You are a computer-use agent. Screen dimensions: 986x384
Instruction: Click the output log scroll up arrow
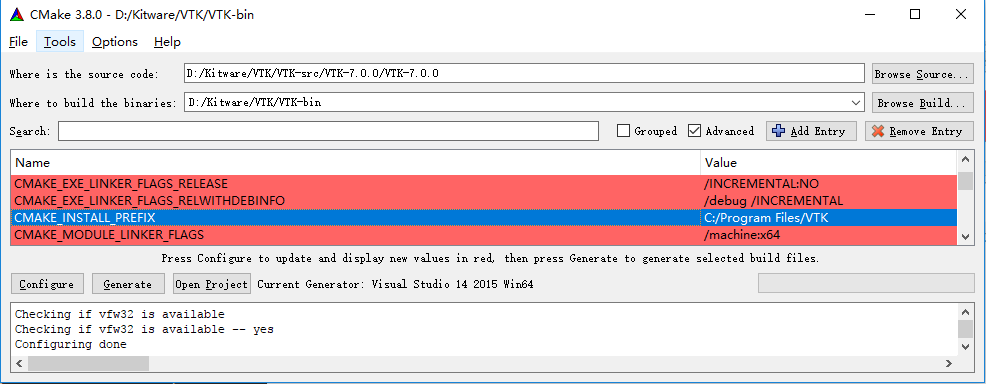(965, 312)
